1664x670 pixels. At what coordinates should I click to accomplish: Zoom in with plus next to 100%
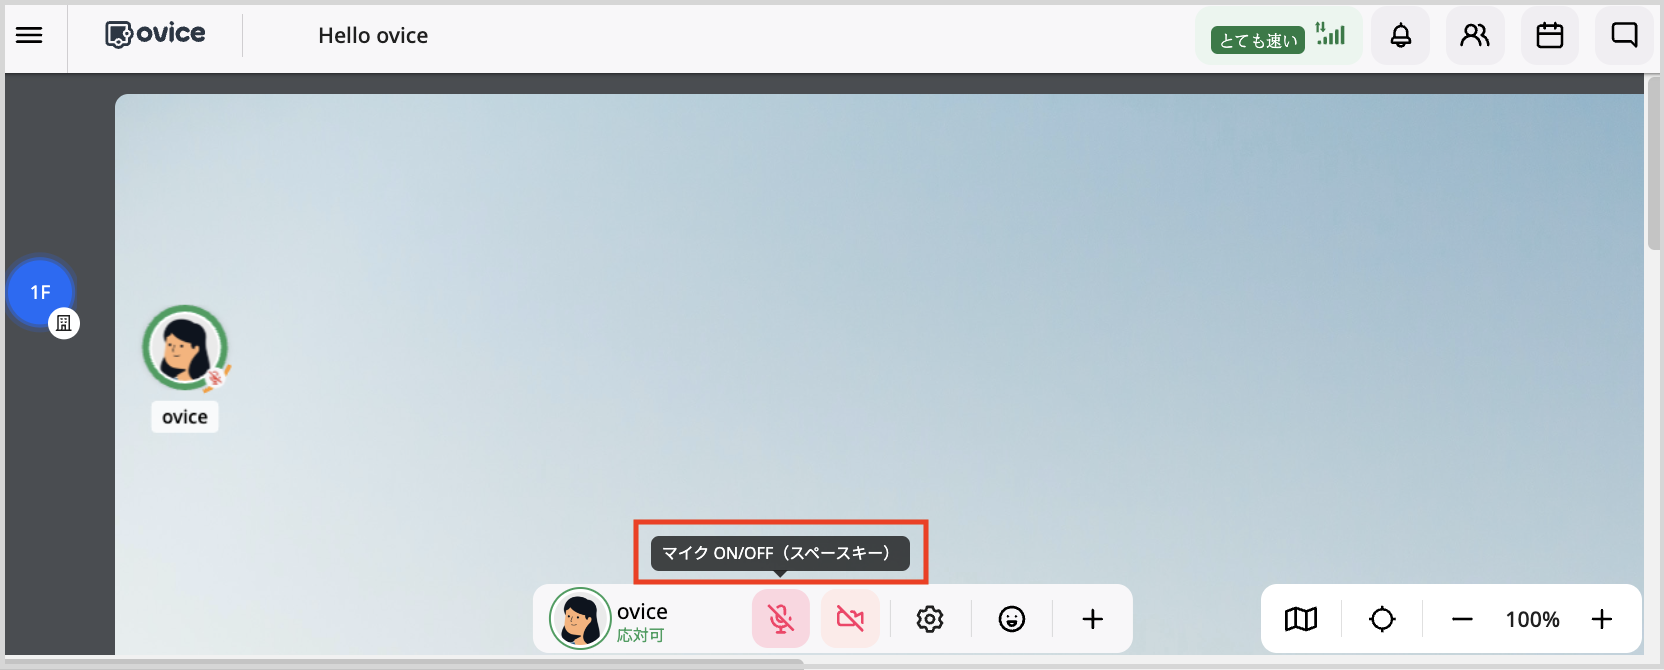tap(1602, 619)
